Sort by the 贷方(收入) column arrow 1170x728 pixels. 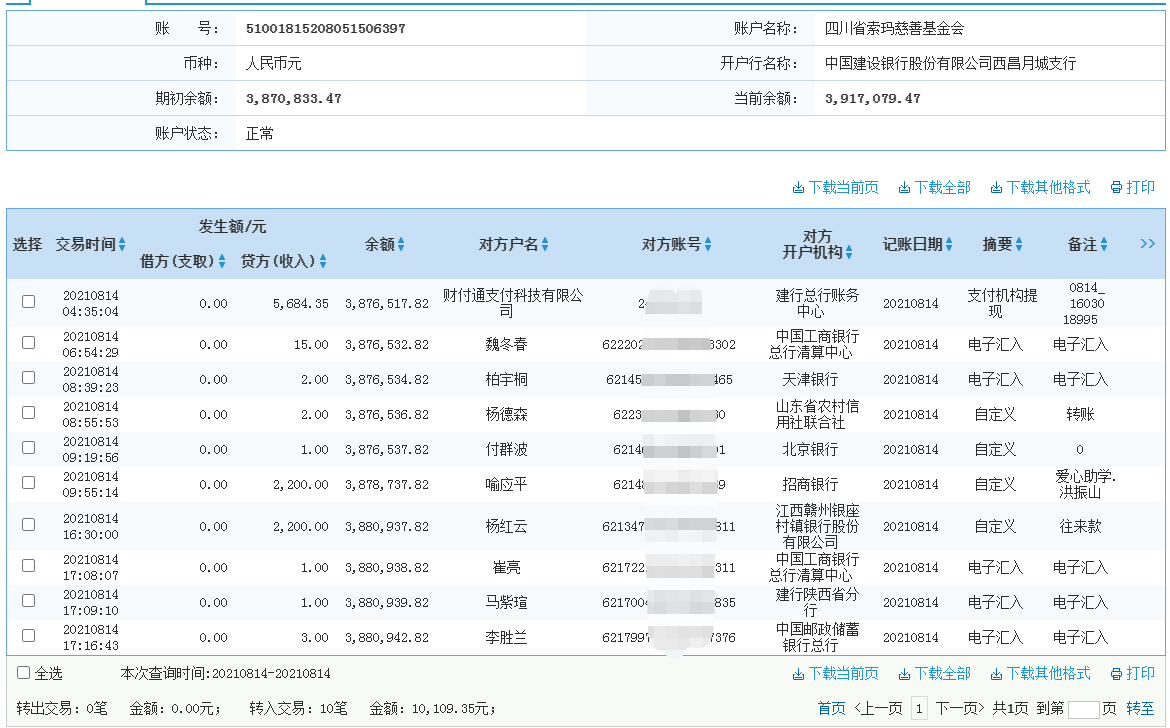coord(324,262)
